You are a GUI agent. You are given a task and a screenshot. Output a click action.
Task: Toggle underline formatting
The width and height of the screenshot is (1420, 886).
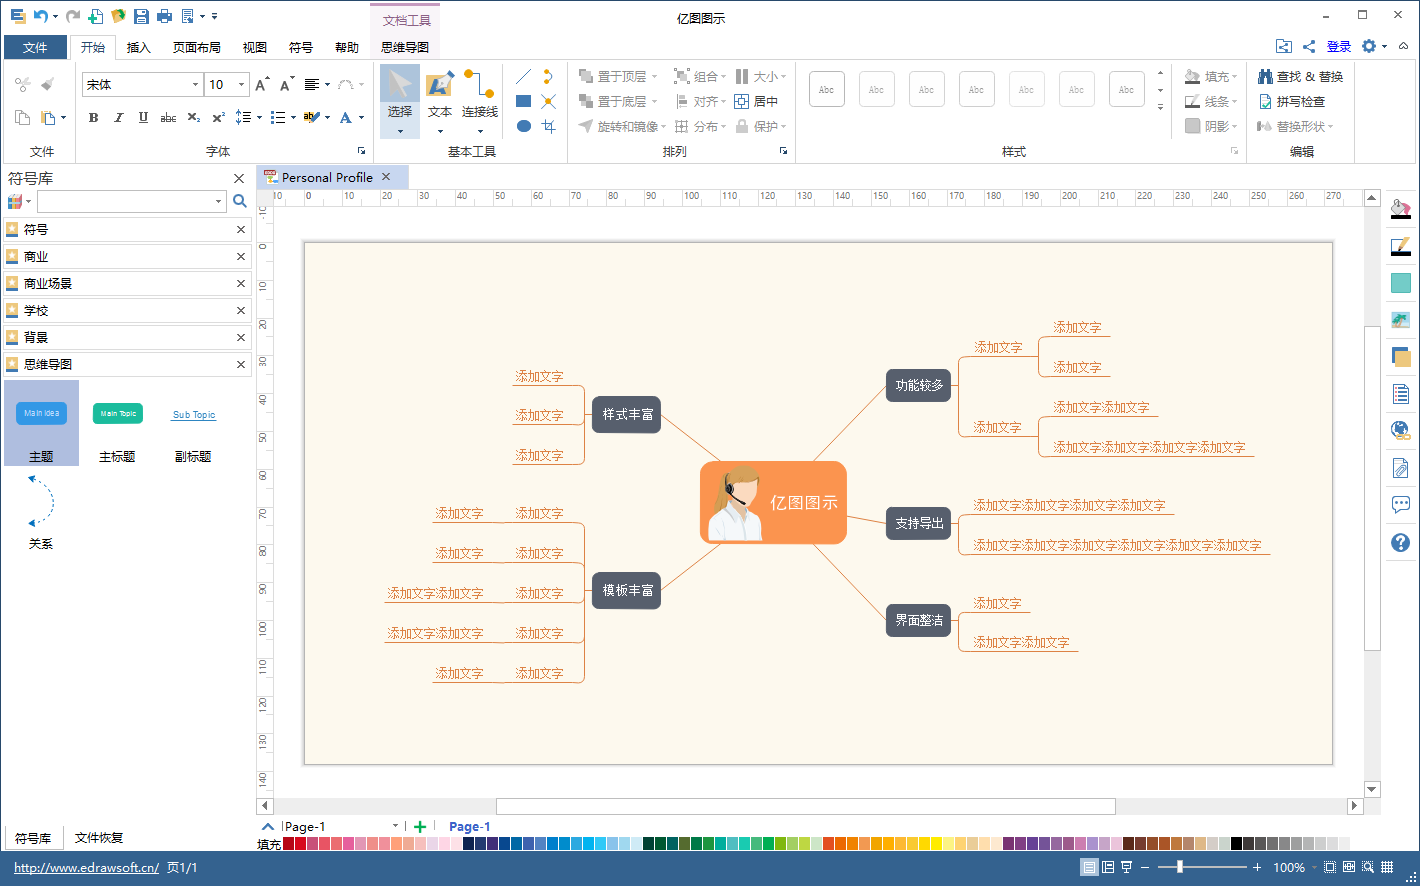click(x=143, y=117)
